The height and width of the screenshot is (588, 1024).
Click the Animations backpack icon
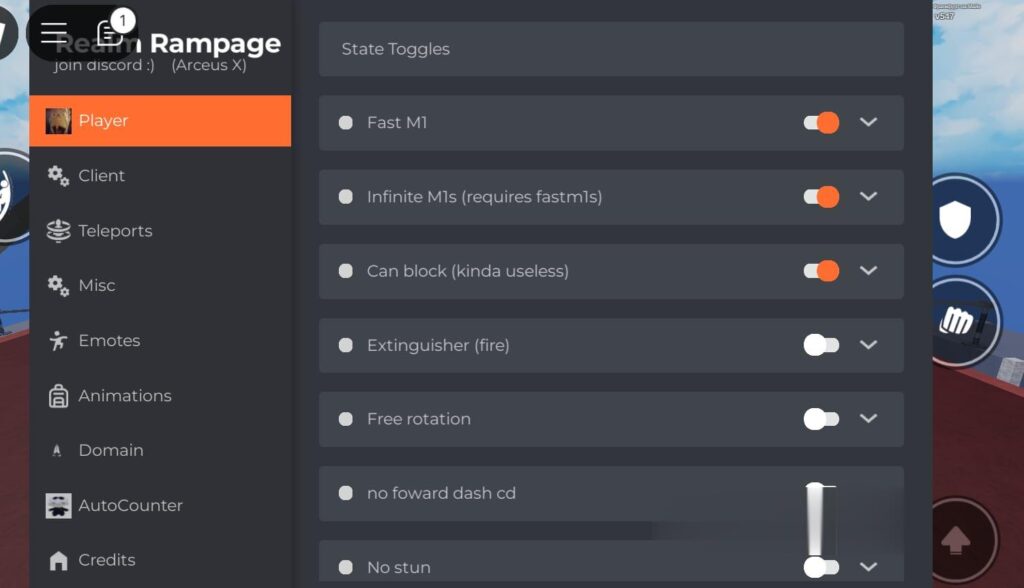pos(57,395)
